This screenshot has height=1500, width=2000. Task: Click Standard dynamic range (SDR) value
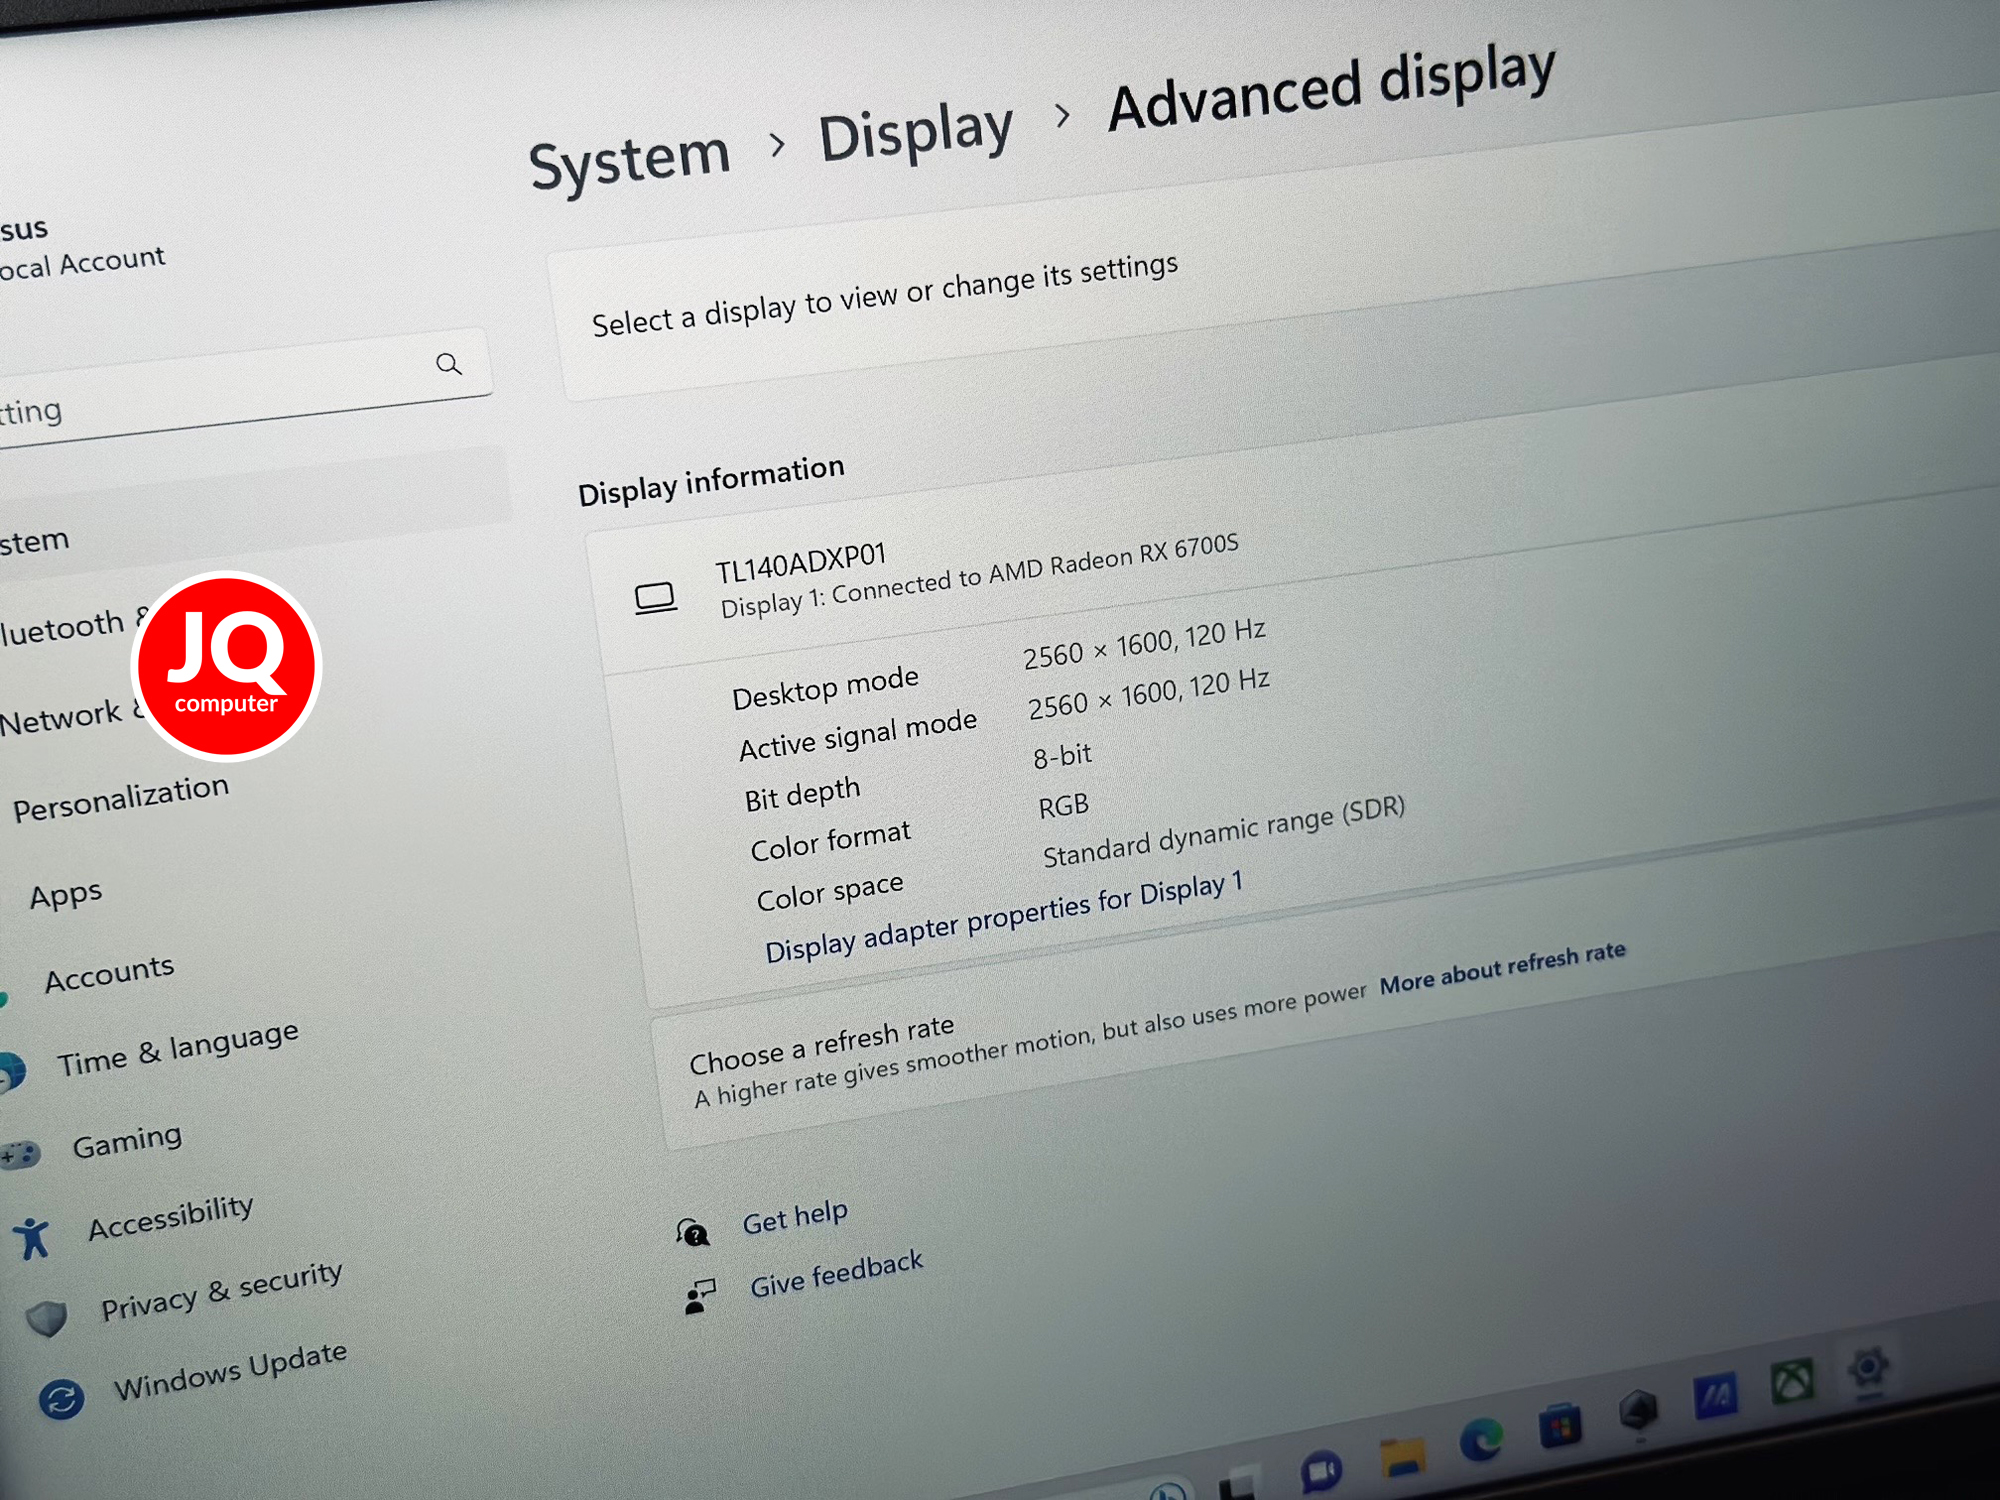click(x=1224, y=833)
